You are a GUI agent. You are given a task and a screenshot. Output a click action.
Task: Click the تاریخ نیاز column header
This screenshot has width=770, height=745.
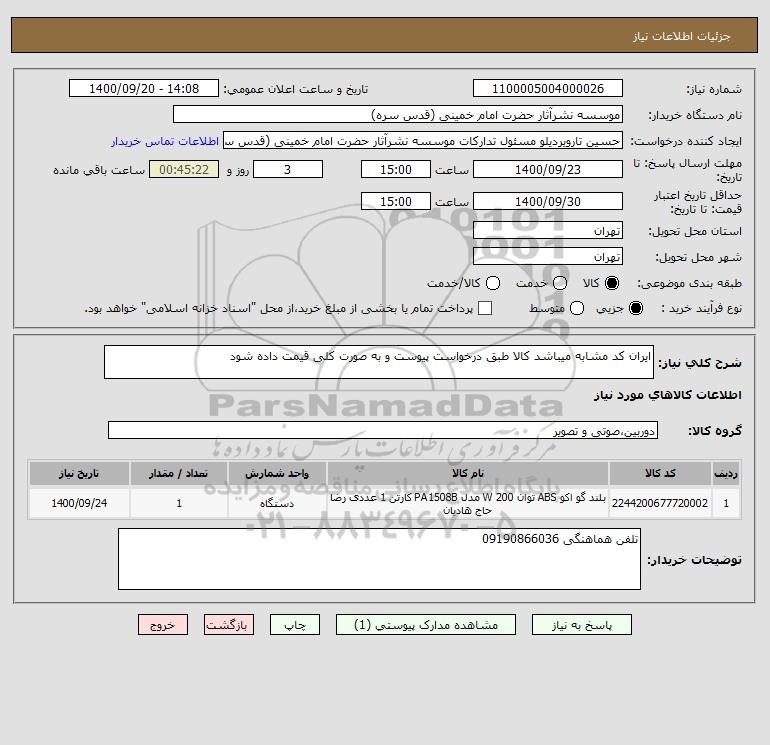[79, 473]
